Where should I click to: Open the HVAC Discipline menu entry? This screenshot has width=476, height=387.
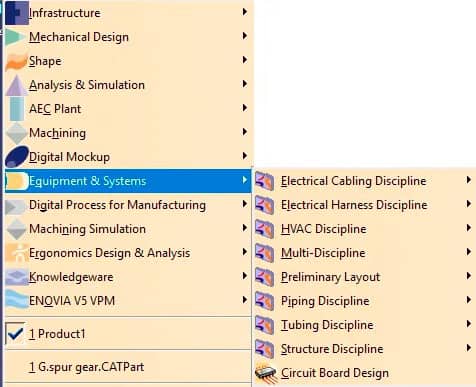click(x=364, y=229)
